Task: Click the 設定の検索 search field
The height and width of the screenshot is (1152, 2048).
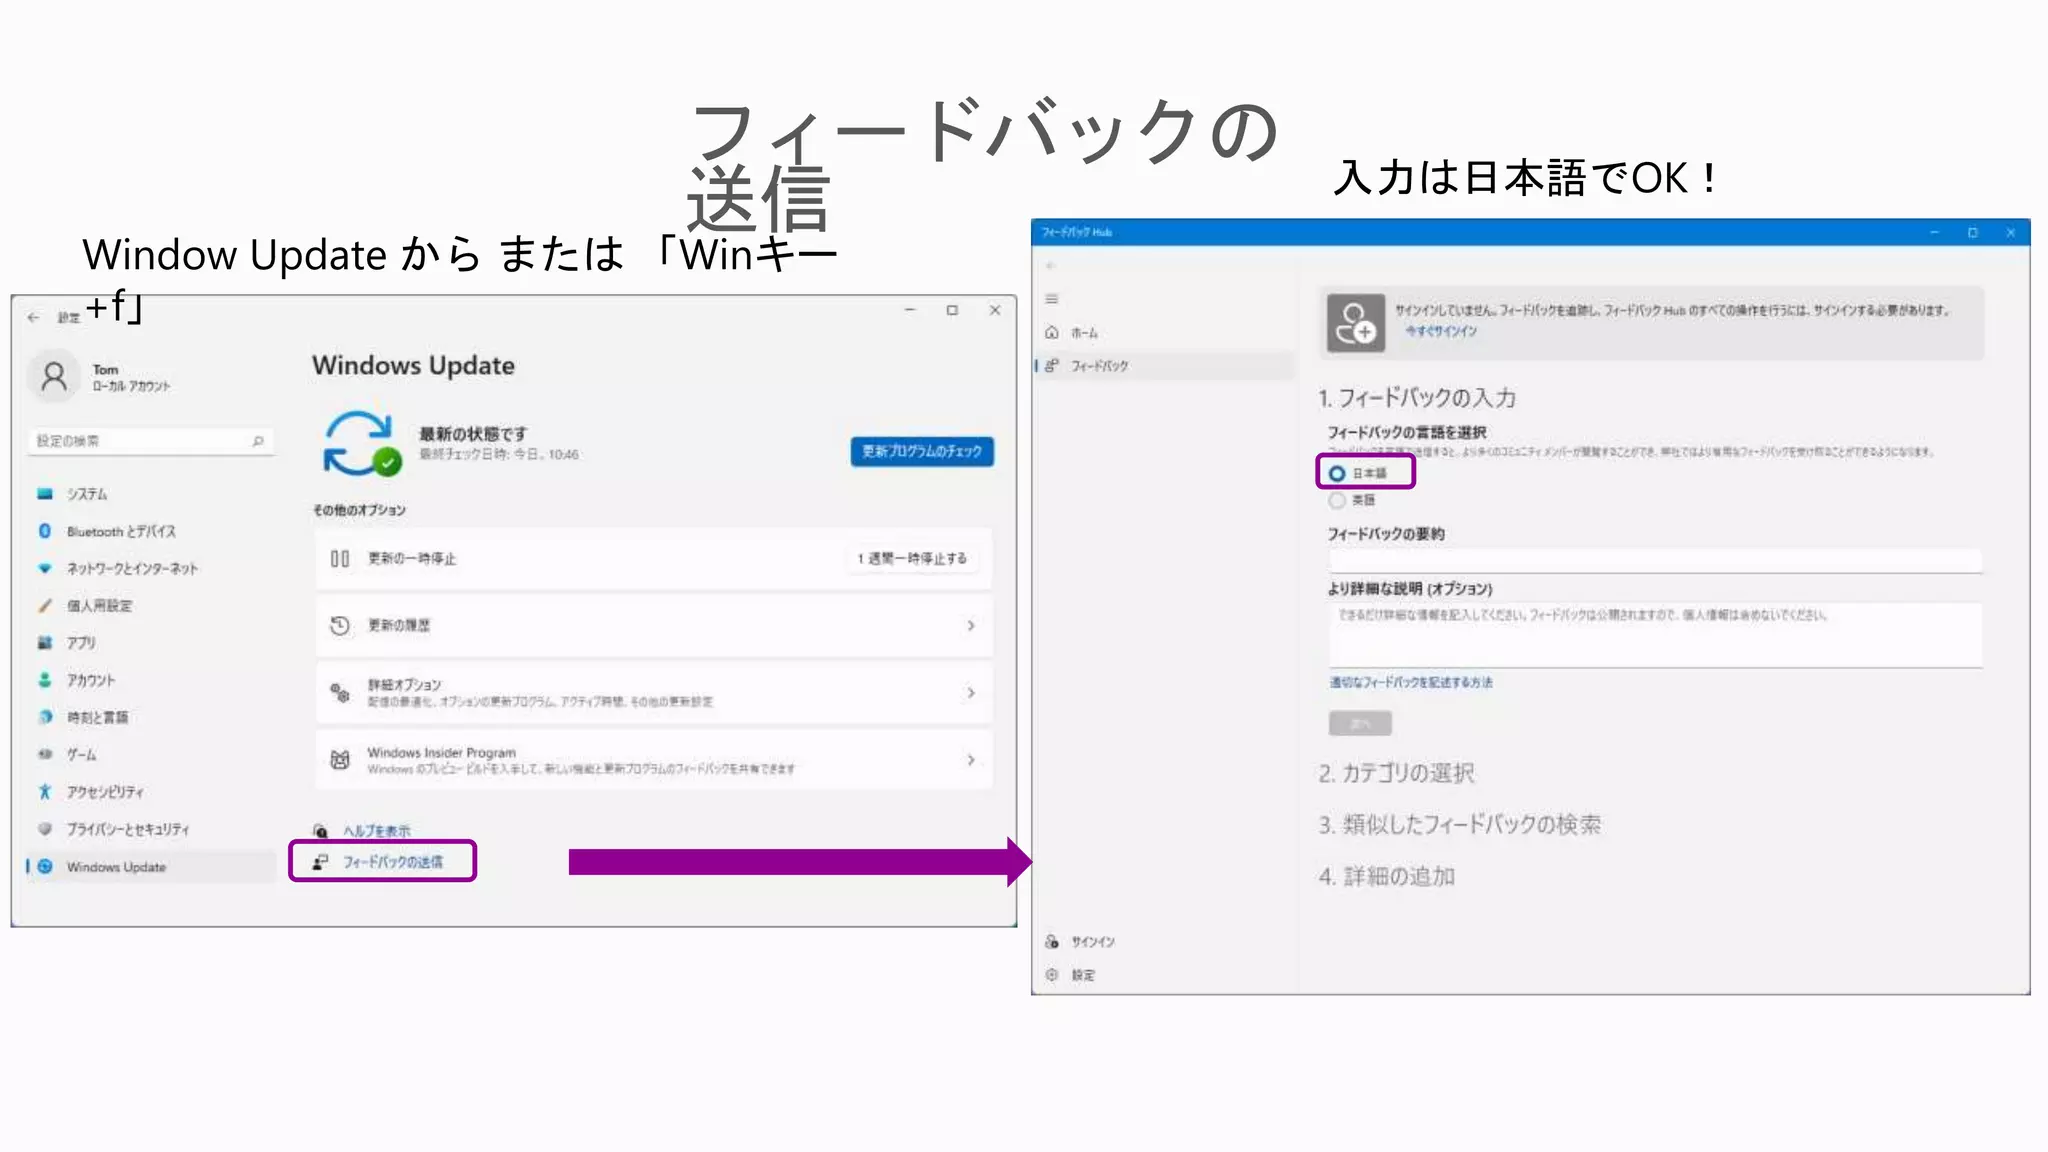Action: click(150, 441)
